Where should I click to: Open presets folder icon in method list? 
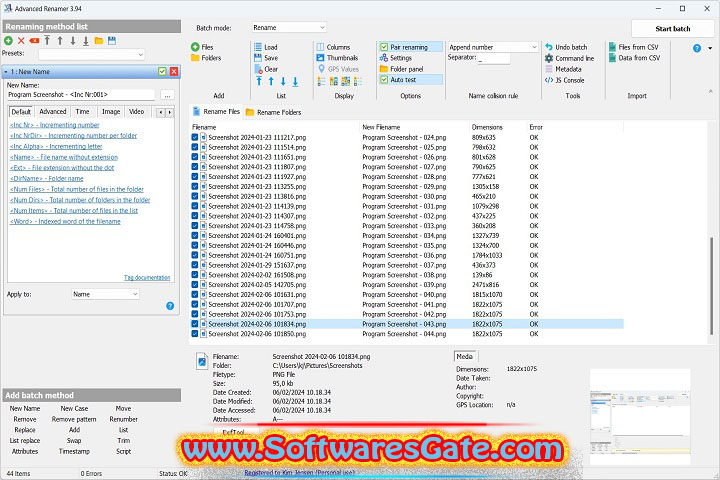99,41
